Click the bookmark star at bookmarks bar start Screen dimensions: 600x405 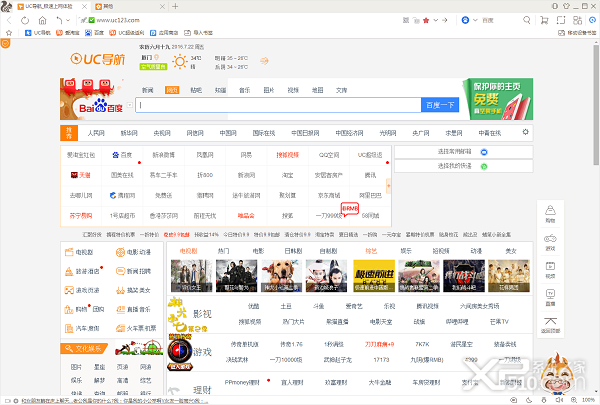click(9, 33)
